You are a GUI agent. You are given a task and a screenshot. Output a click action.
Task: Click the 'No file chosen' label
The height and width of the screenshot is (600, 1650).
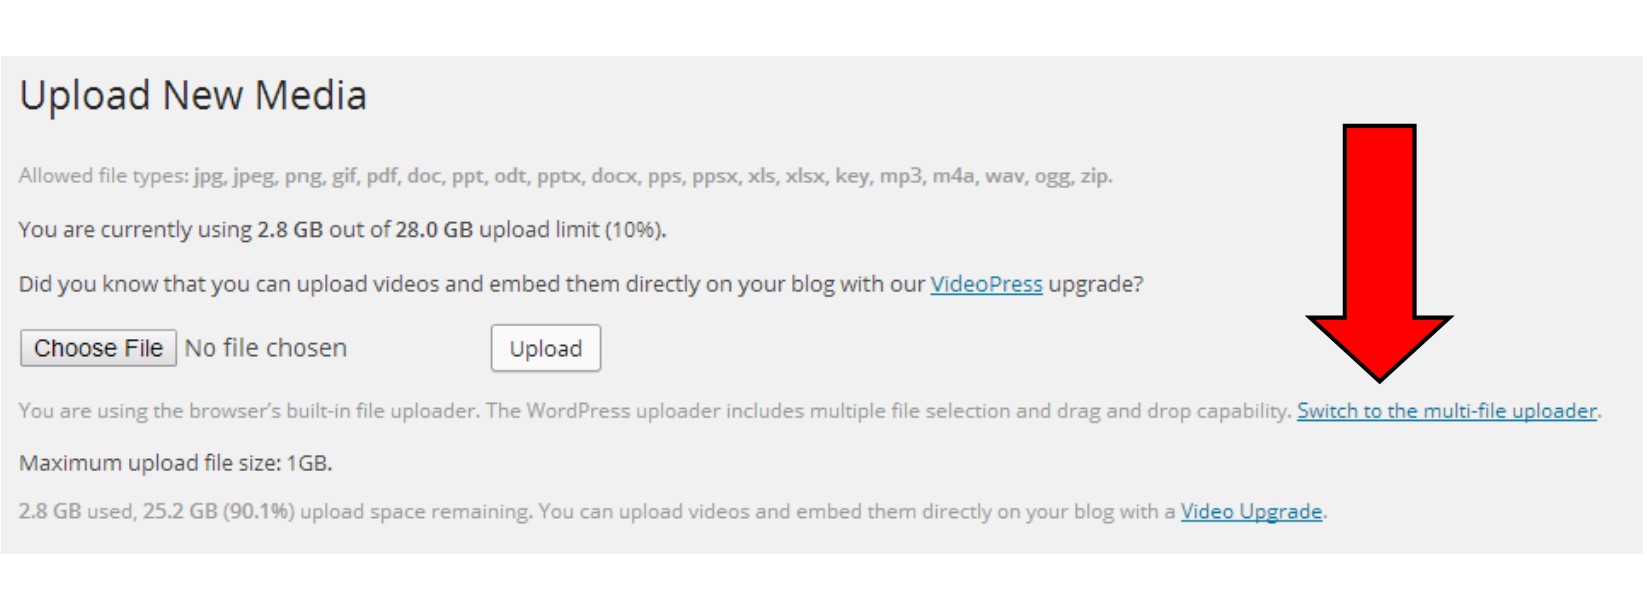coord(266,348)
